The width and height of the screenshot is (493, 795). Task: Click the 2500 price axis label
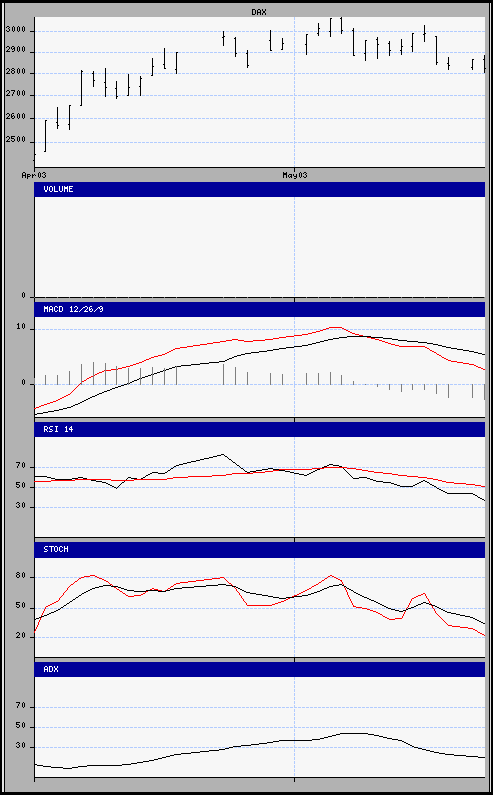point(15,140)
